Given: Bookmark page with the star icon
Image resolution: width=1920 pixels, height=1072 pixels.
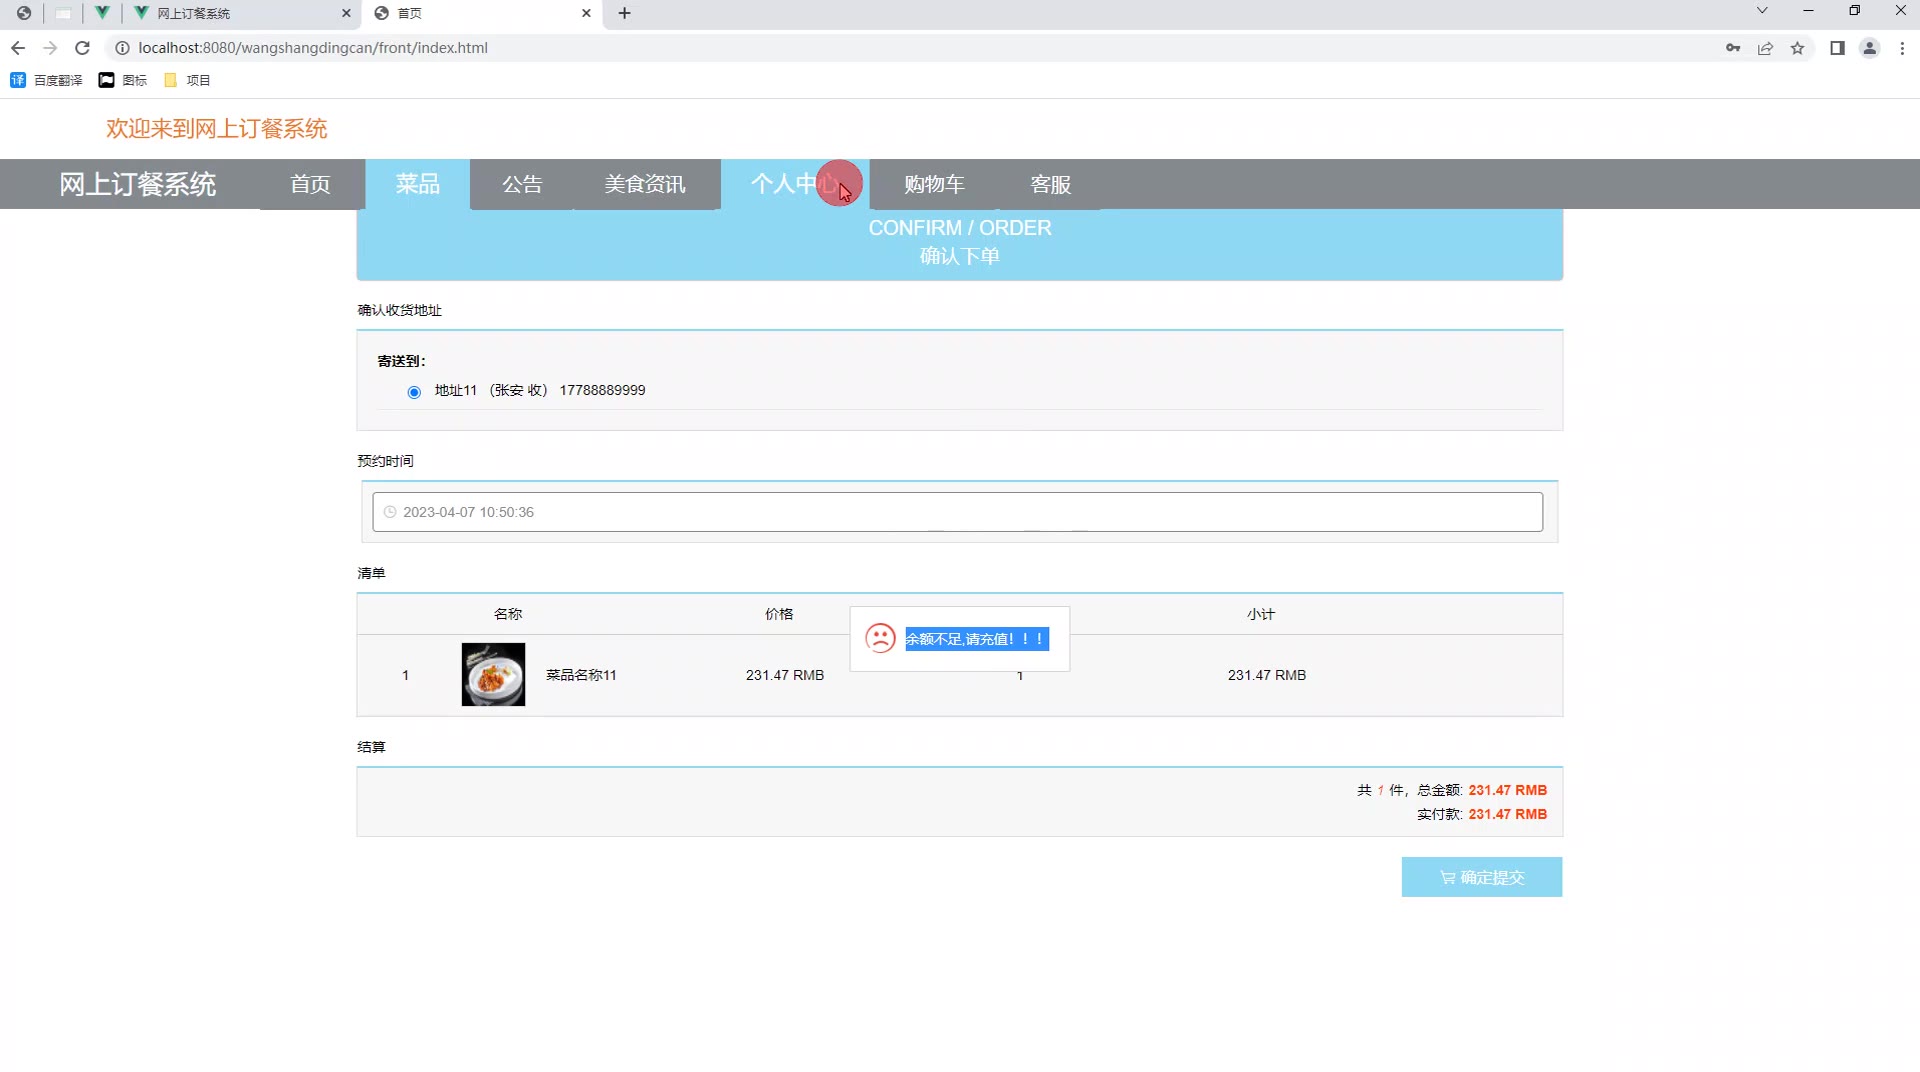Looking at the screenshot, I should (1797, 48).
